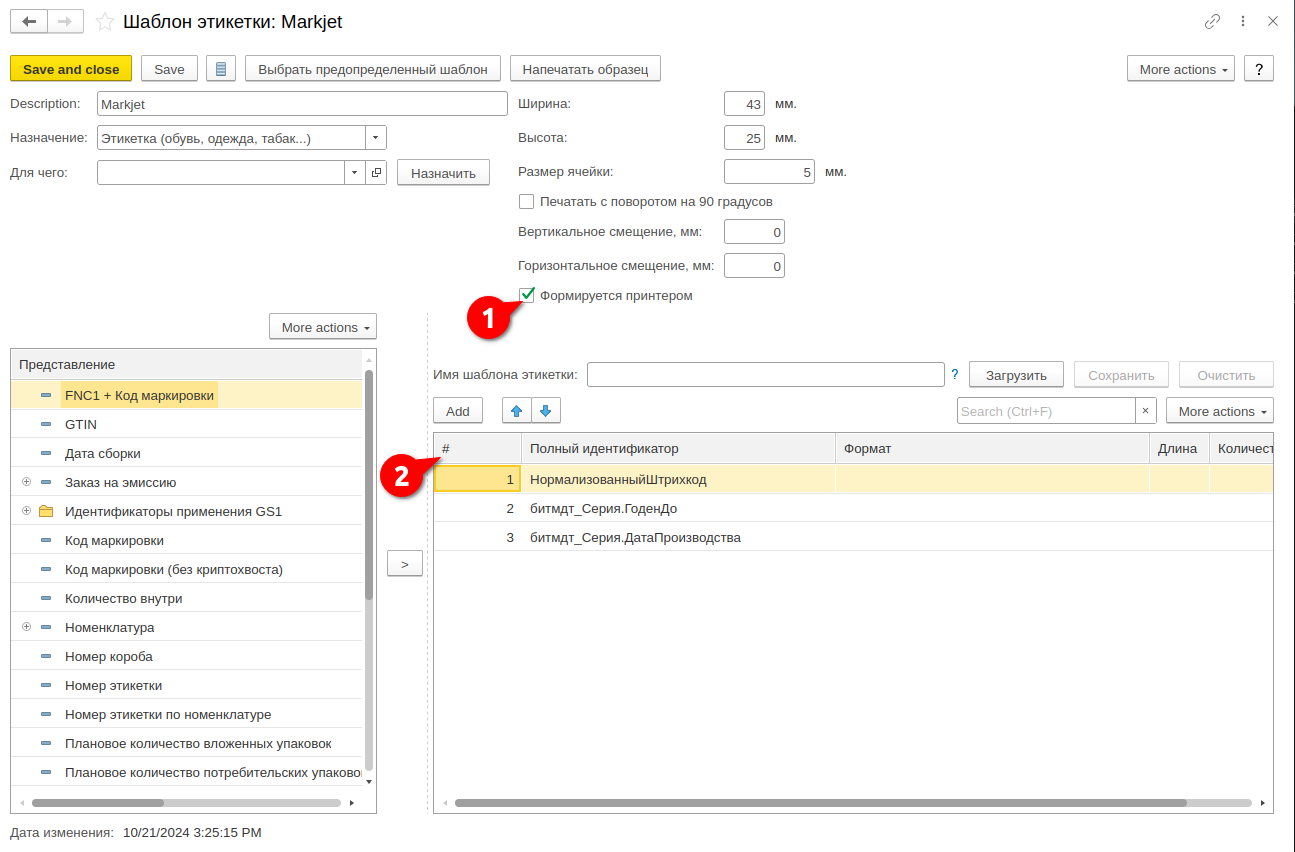
Task: Click the Формат column header
Action: [992, 448]
